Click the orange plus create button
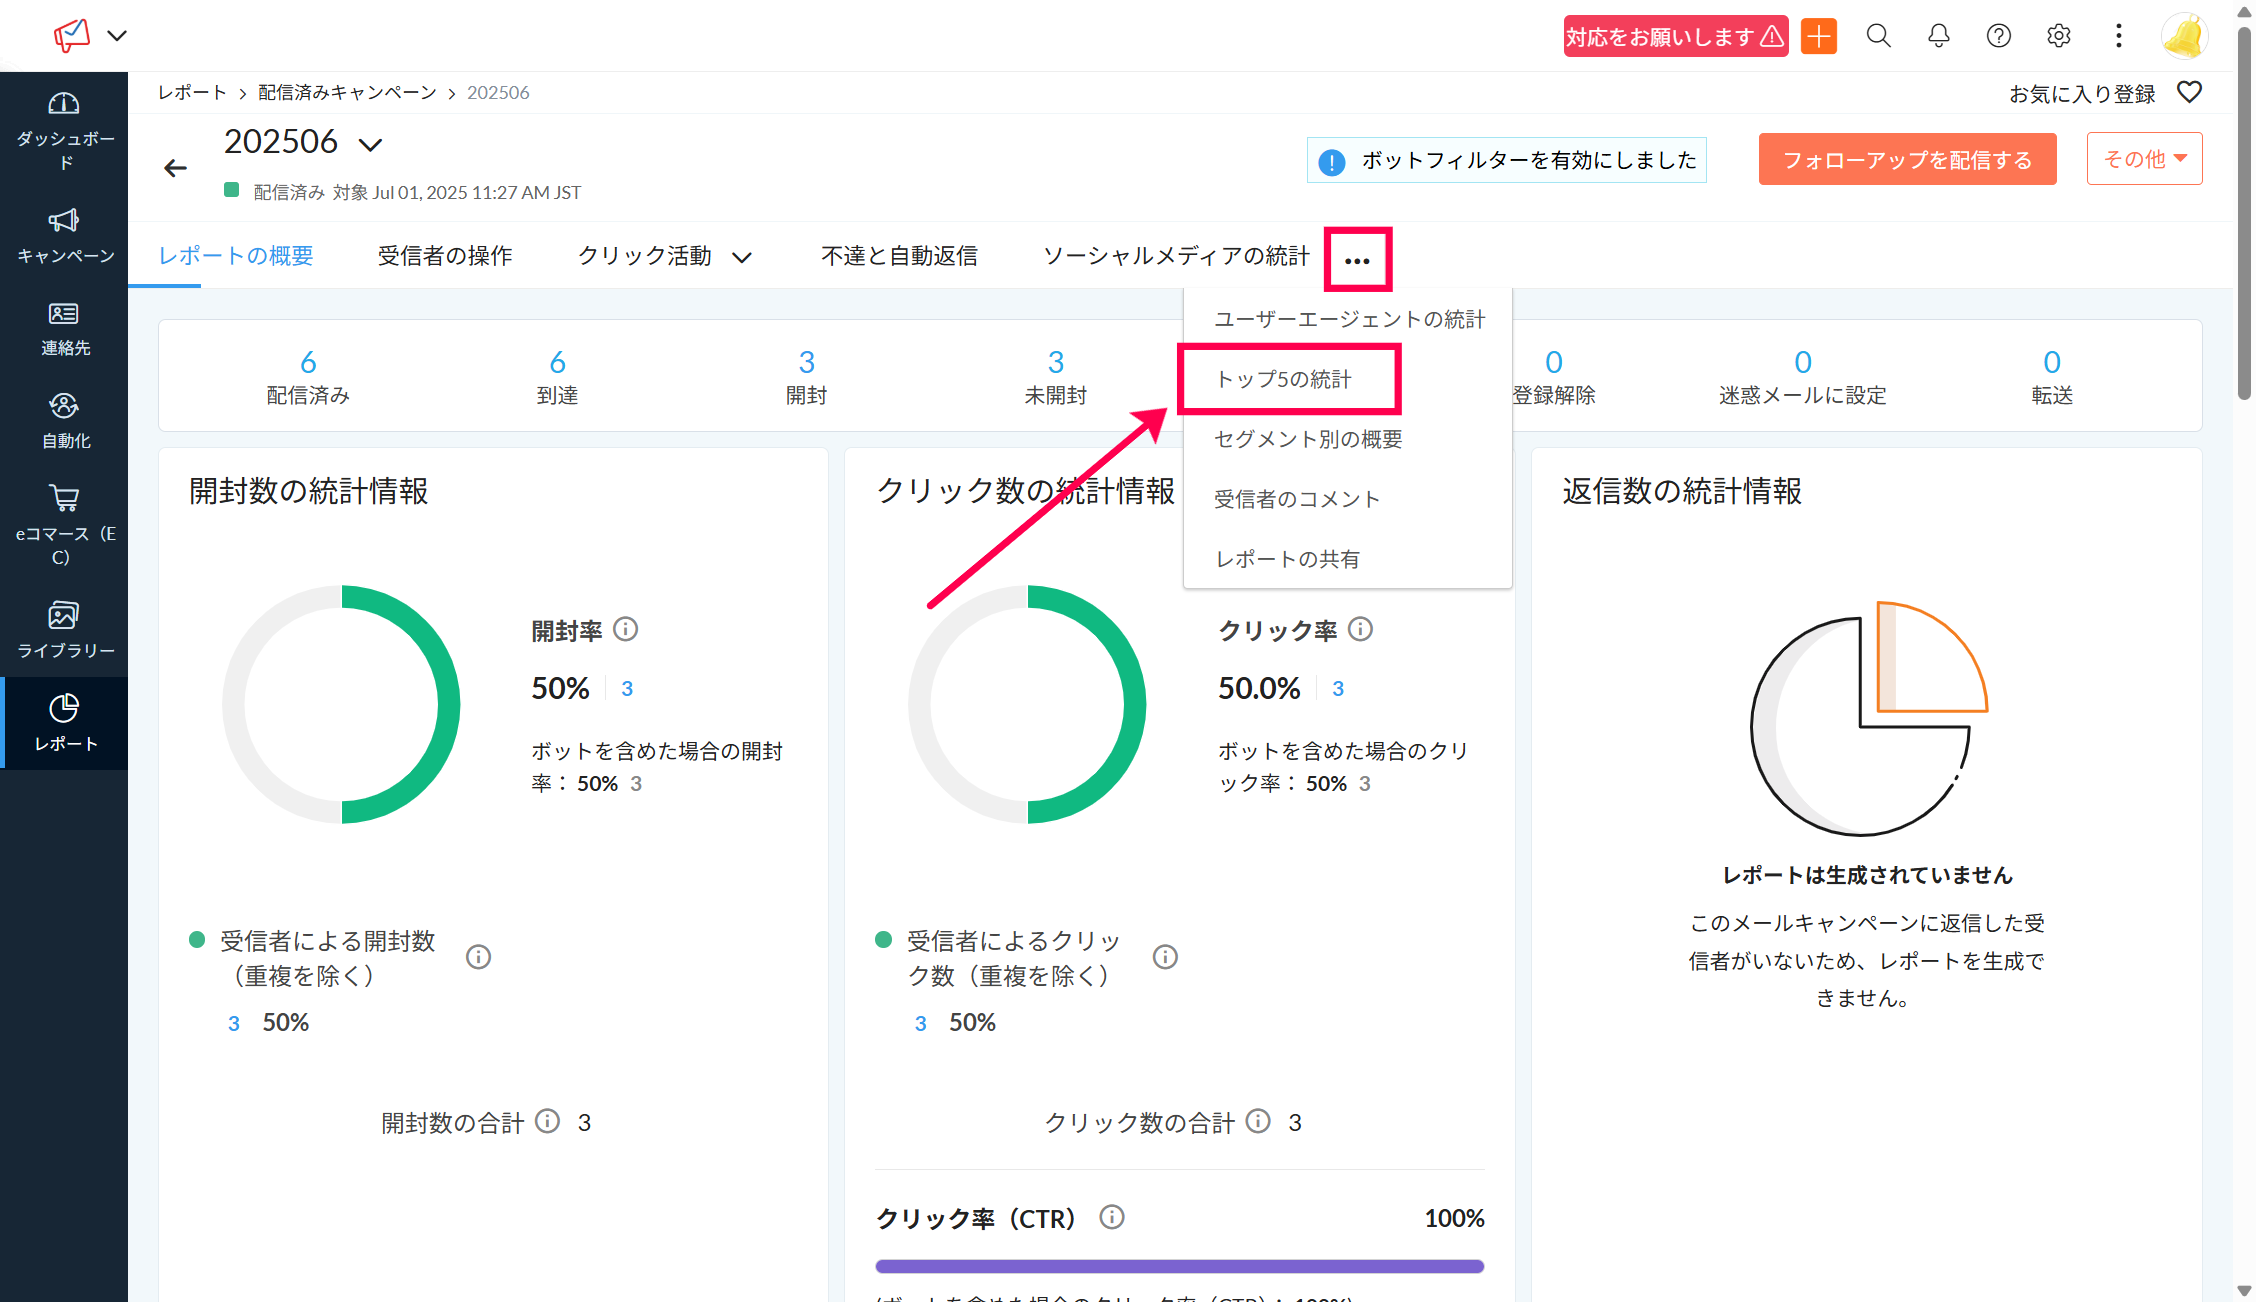This screenshot has width=2256, height=1302. tap(1818, 36)
